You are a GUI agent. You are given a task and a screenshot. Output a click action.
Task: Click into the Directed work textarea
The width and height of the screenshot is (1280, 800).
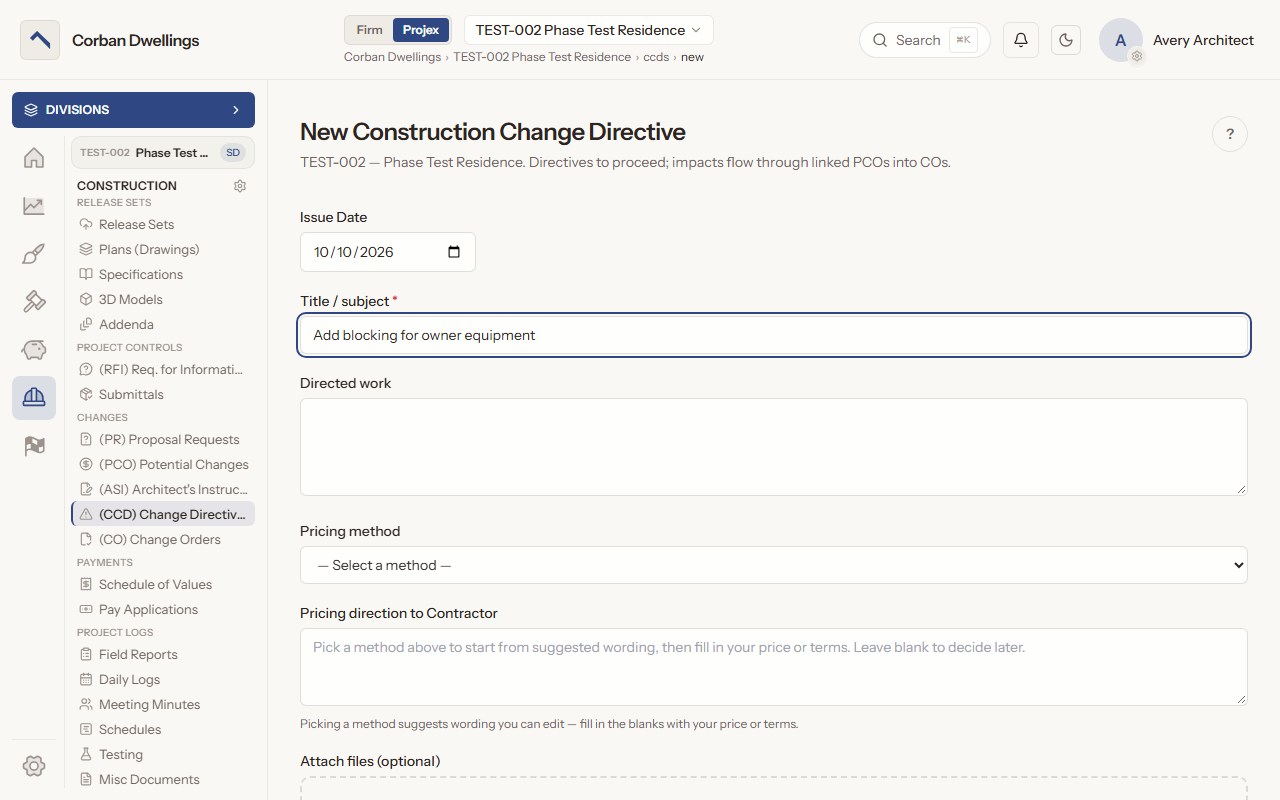774,447
